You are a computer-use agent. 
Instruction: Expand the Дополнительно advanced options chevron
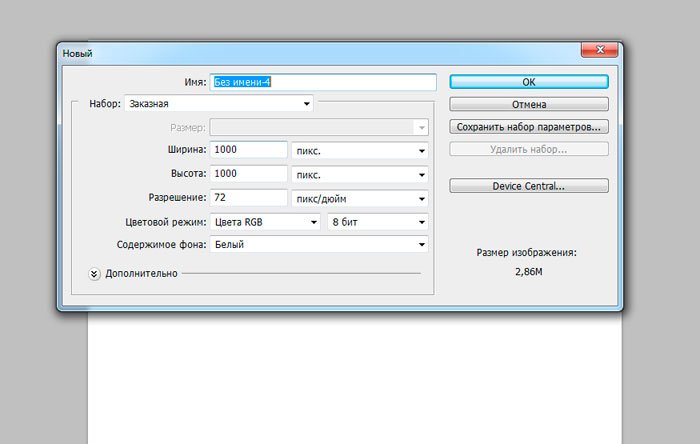click(96, 273)
